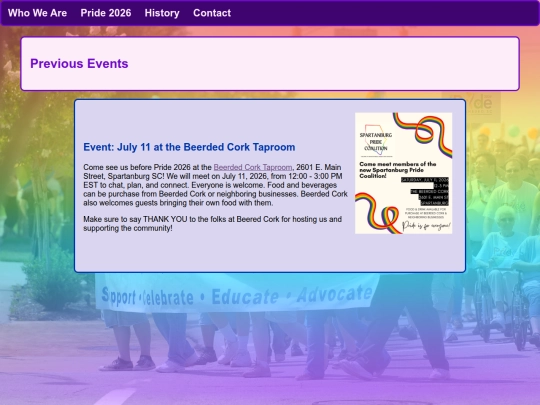Follow the Beerded Cork Taproom hyperlink
Viewport: 540px width, 405px height.
point(253,167)
